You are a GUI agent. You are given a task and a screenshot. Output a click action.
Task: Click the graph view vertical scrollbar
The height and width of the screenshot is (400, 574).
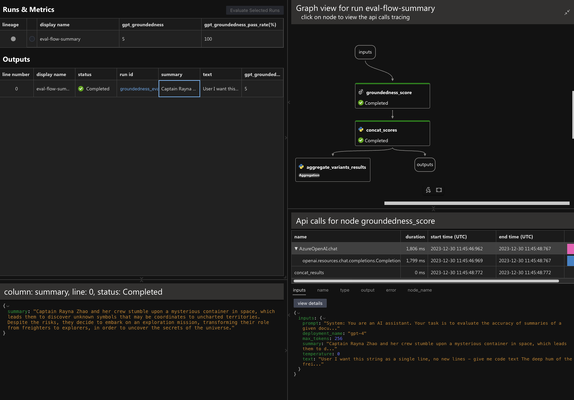tap(573, 115)
